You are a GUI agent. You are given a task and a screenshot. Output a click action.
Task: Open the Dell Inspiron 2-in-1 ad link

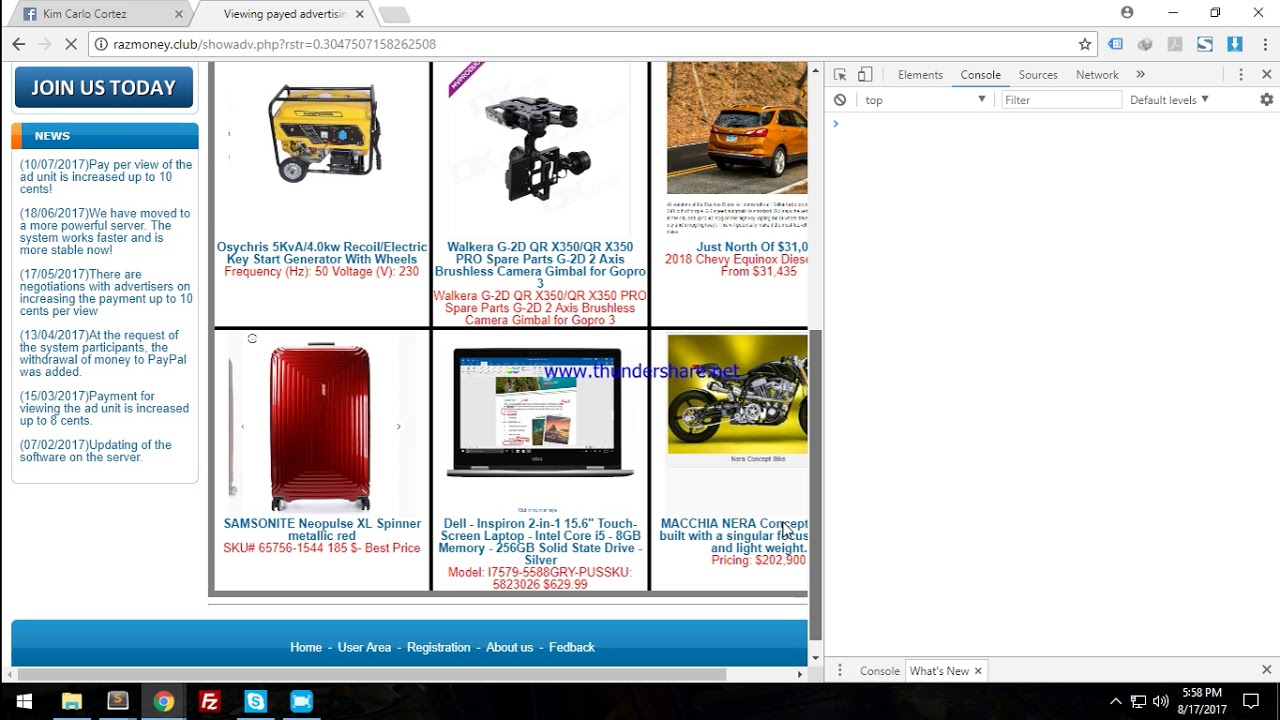(540, 542)
